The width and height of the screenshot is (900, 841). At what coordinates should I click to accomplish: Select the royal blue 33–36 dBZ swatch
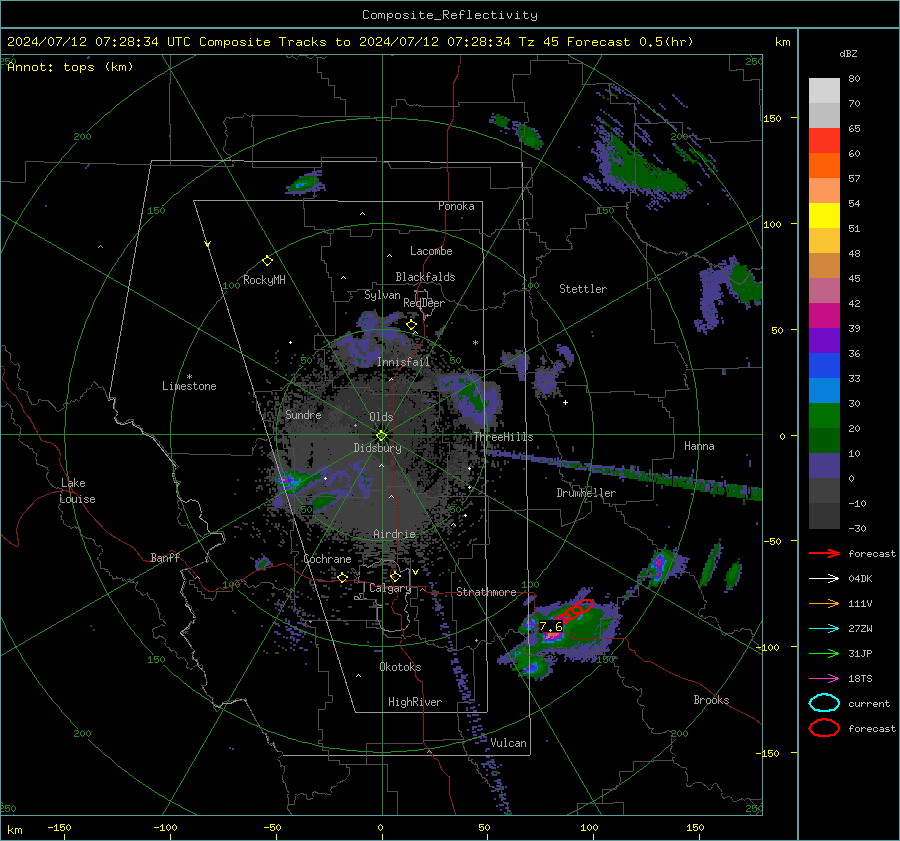pyautogui.click(x=824, y=366)
